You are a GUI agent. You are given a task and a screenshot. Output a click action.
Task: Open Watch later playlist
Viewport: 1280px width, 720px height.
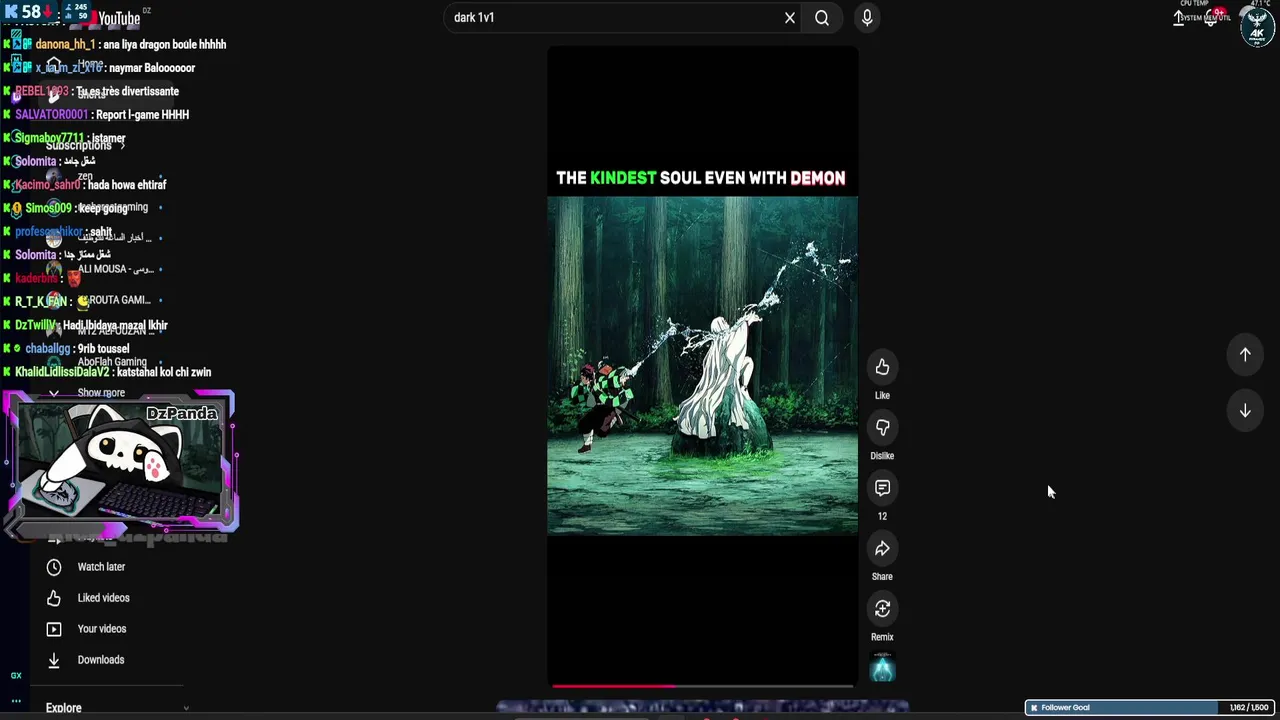click(x=101, y=567)
